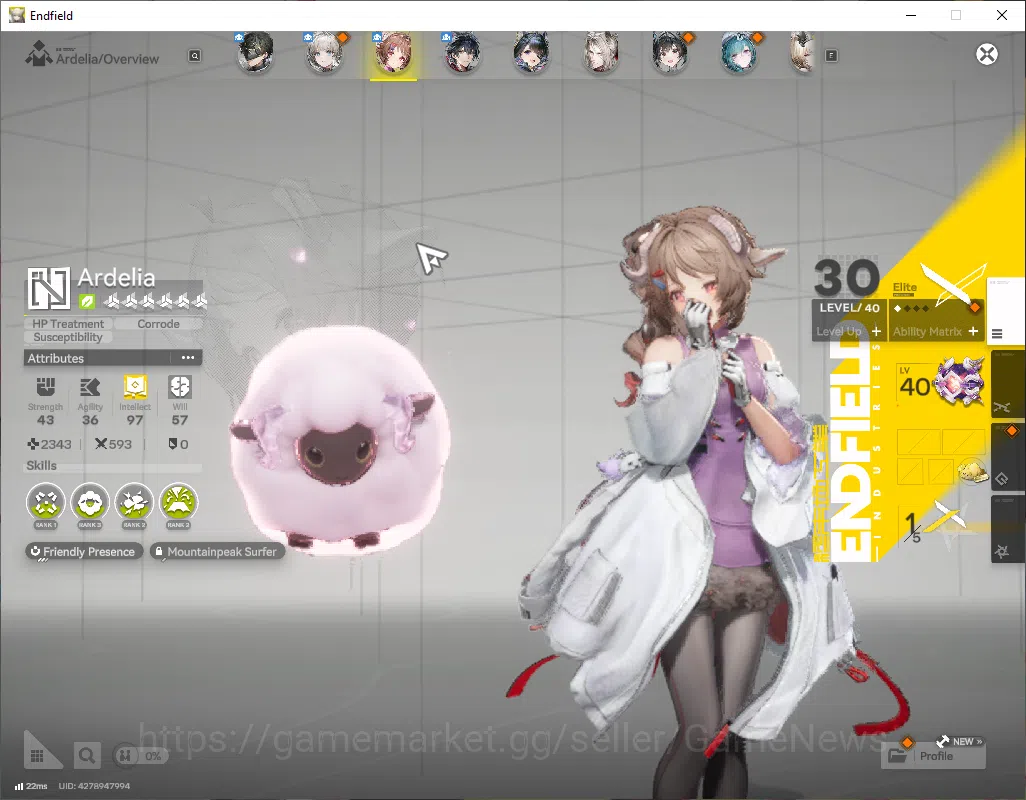Click the third empty equipment slot
Viewport: 1026px width, 800px height.
pyautogui.click(x=910, y=470)
